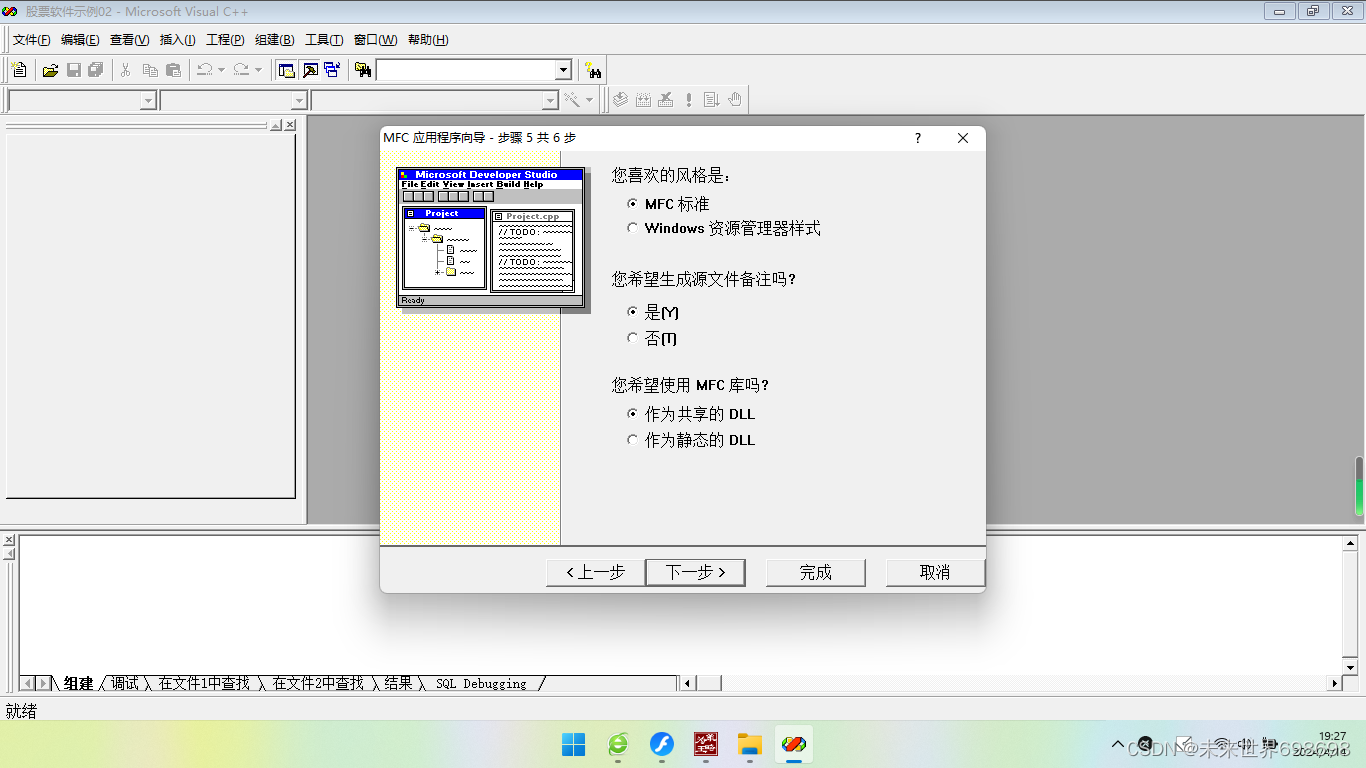Click the Undo arrow icon
This screenshot has height=768, width=1366.
point(204,70)
